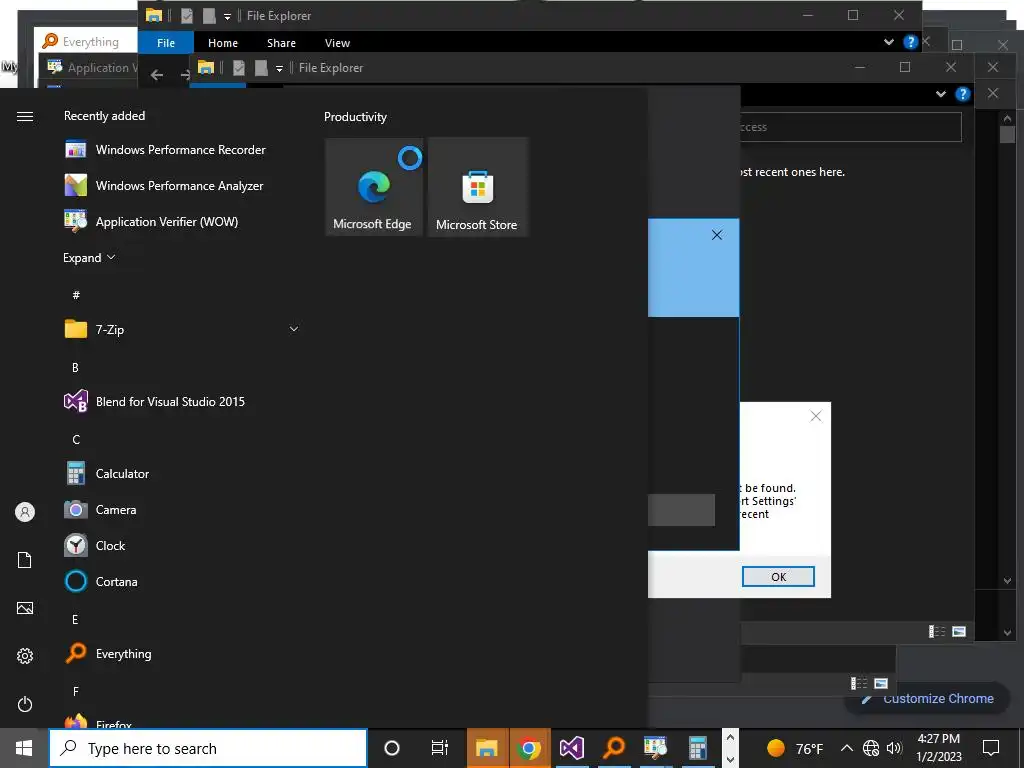Open Pictures from Start sidebar
1024x768 pixels.
pyautogui.click(x=25, y=608)
